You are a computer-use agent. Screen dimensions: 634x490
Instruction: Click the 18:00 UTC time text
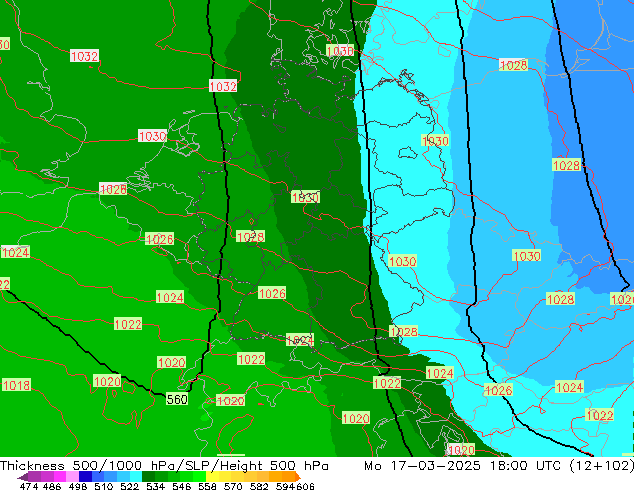tap(525, 465)
